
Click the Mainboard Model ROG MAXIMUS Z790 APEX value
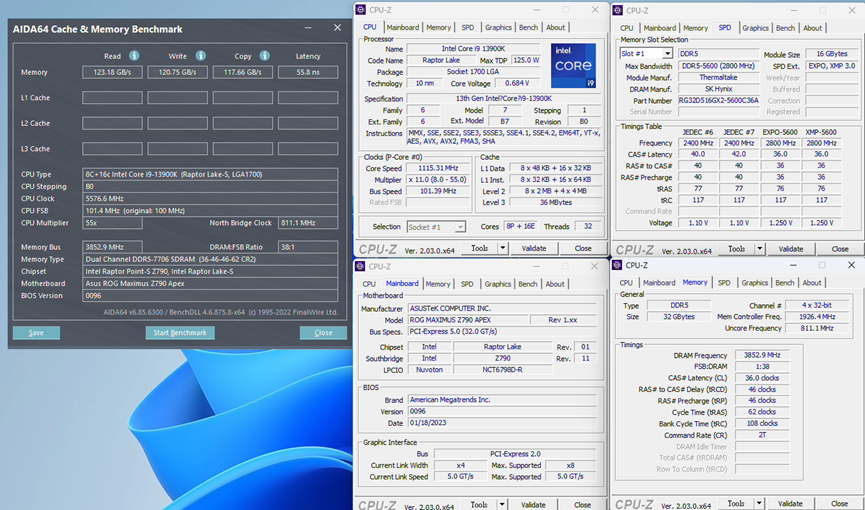[468, 320]
